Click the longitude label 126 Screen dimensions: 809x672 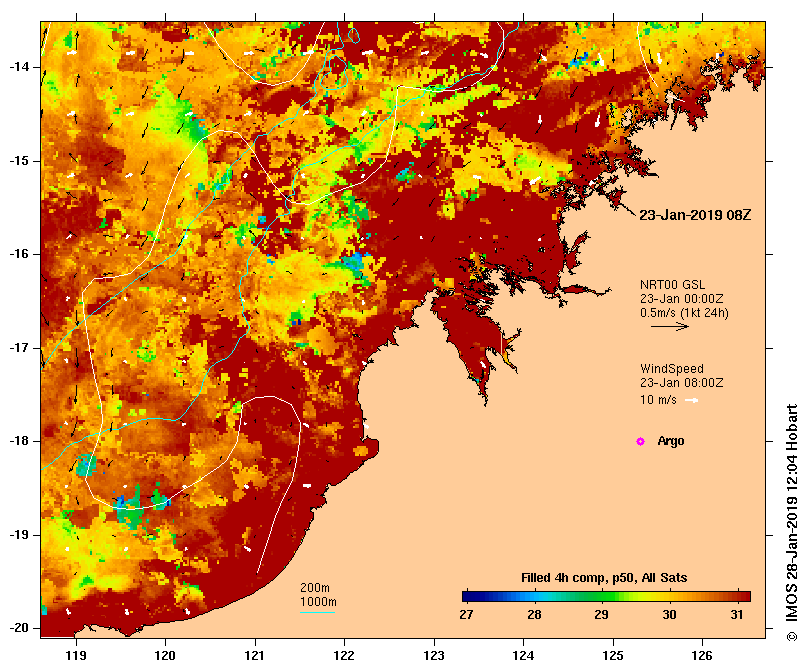(x=702, y=656)
